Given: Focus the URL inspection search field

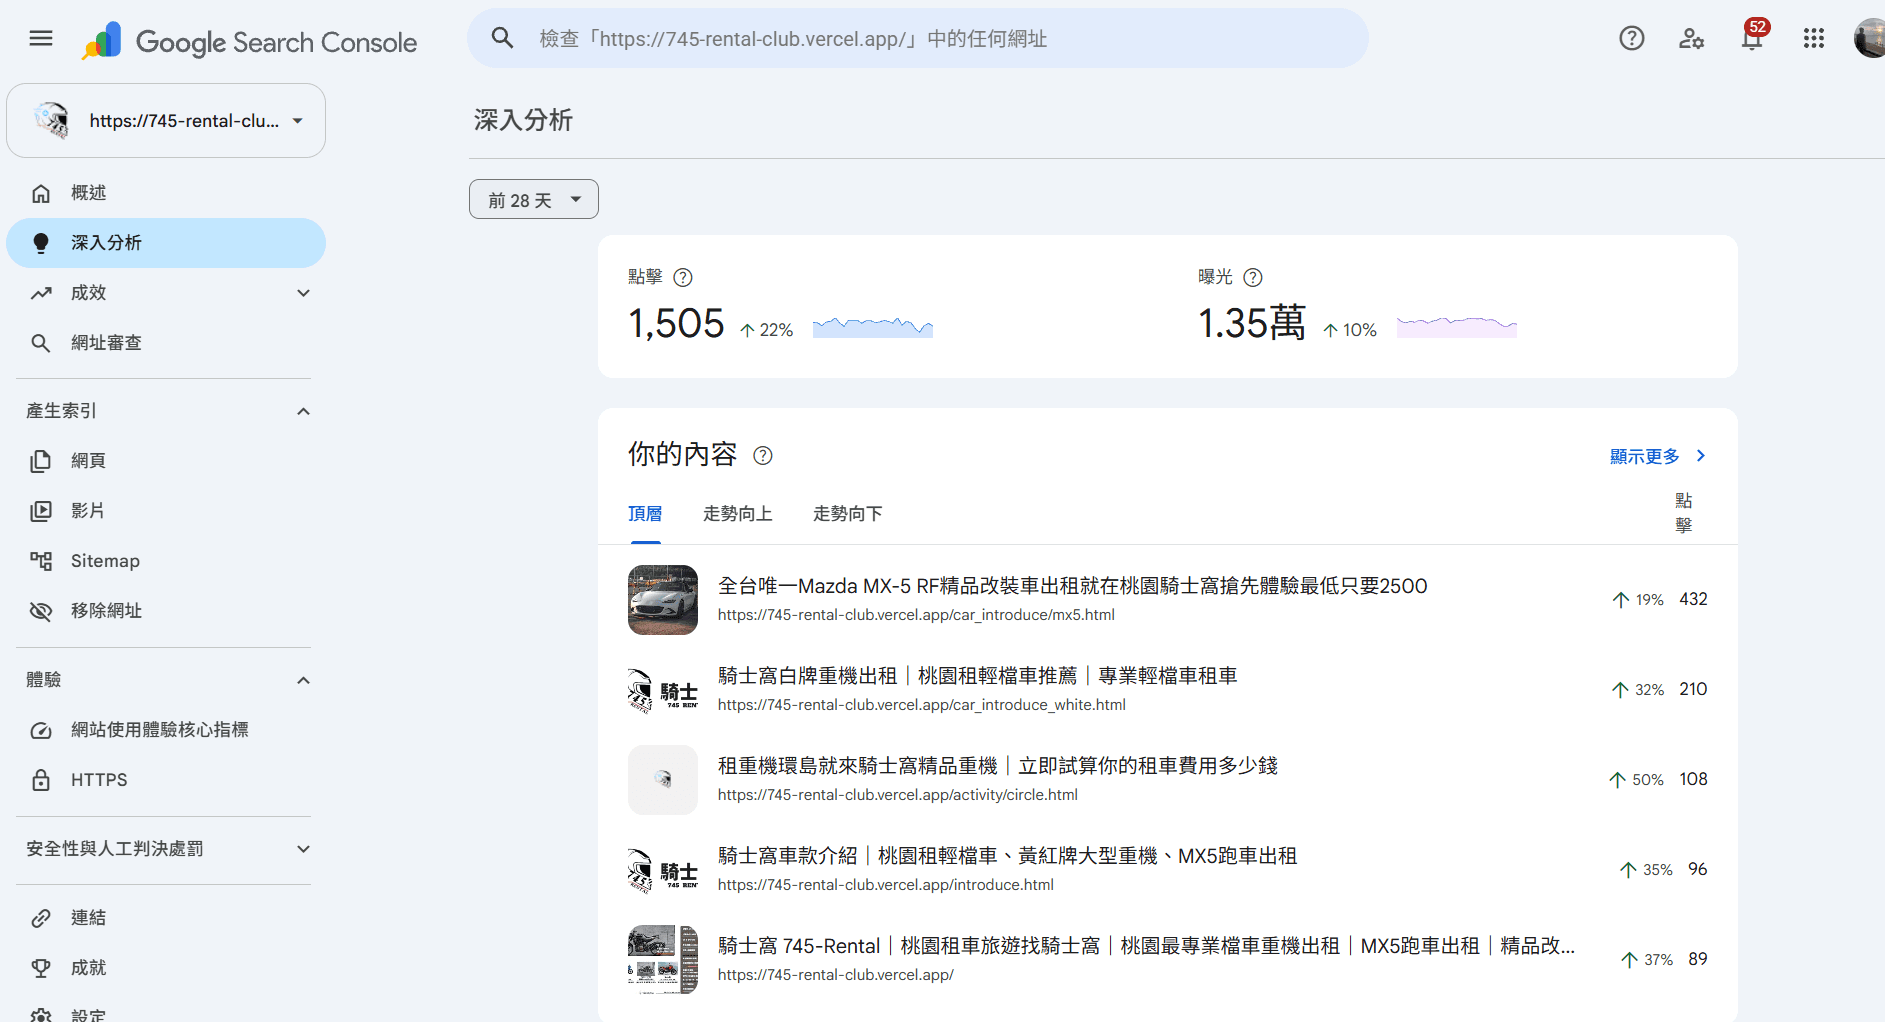Looking at the screenshot, I should click(x=918, y=39).
